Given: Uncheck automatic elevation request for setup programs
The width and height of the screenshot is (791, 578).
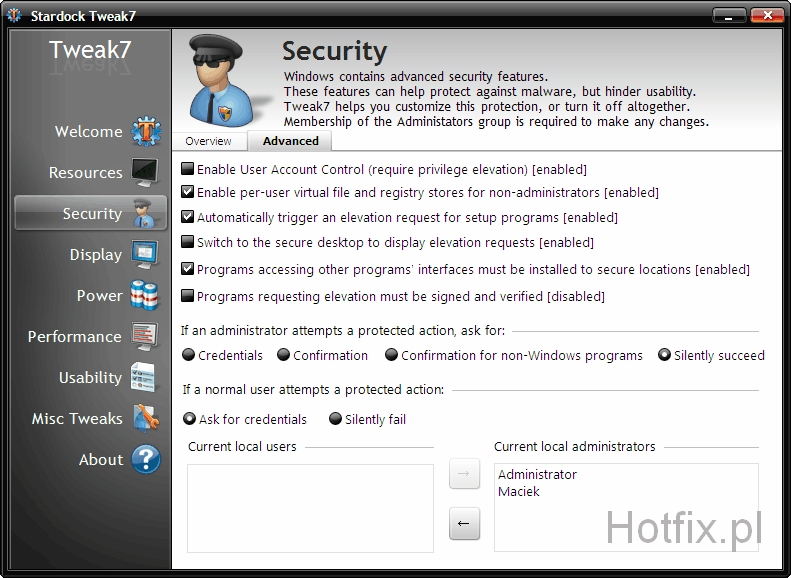Looking at the screenshot, I should coord(187,217).
